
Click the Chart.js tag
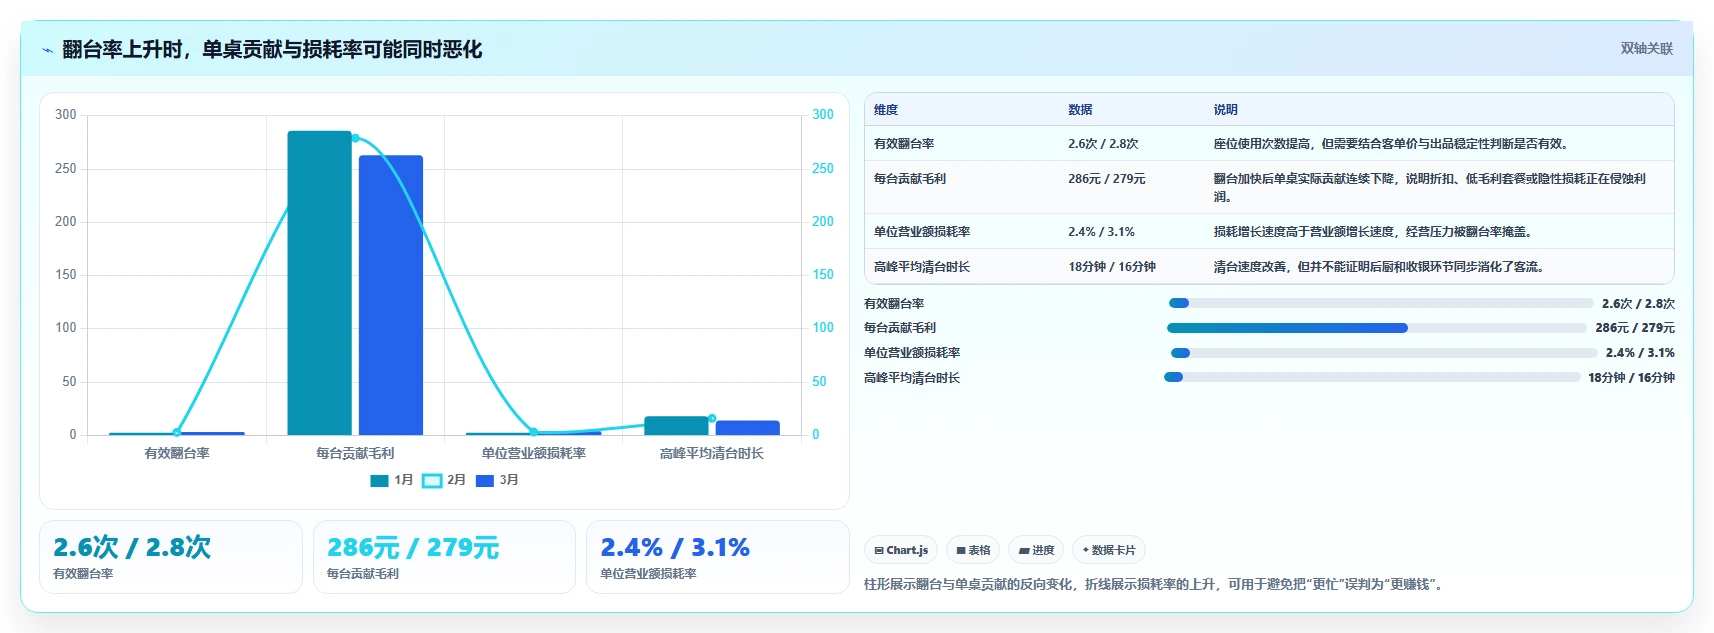901,550
